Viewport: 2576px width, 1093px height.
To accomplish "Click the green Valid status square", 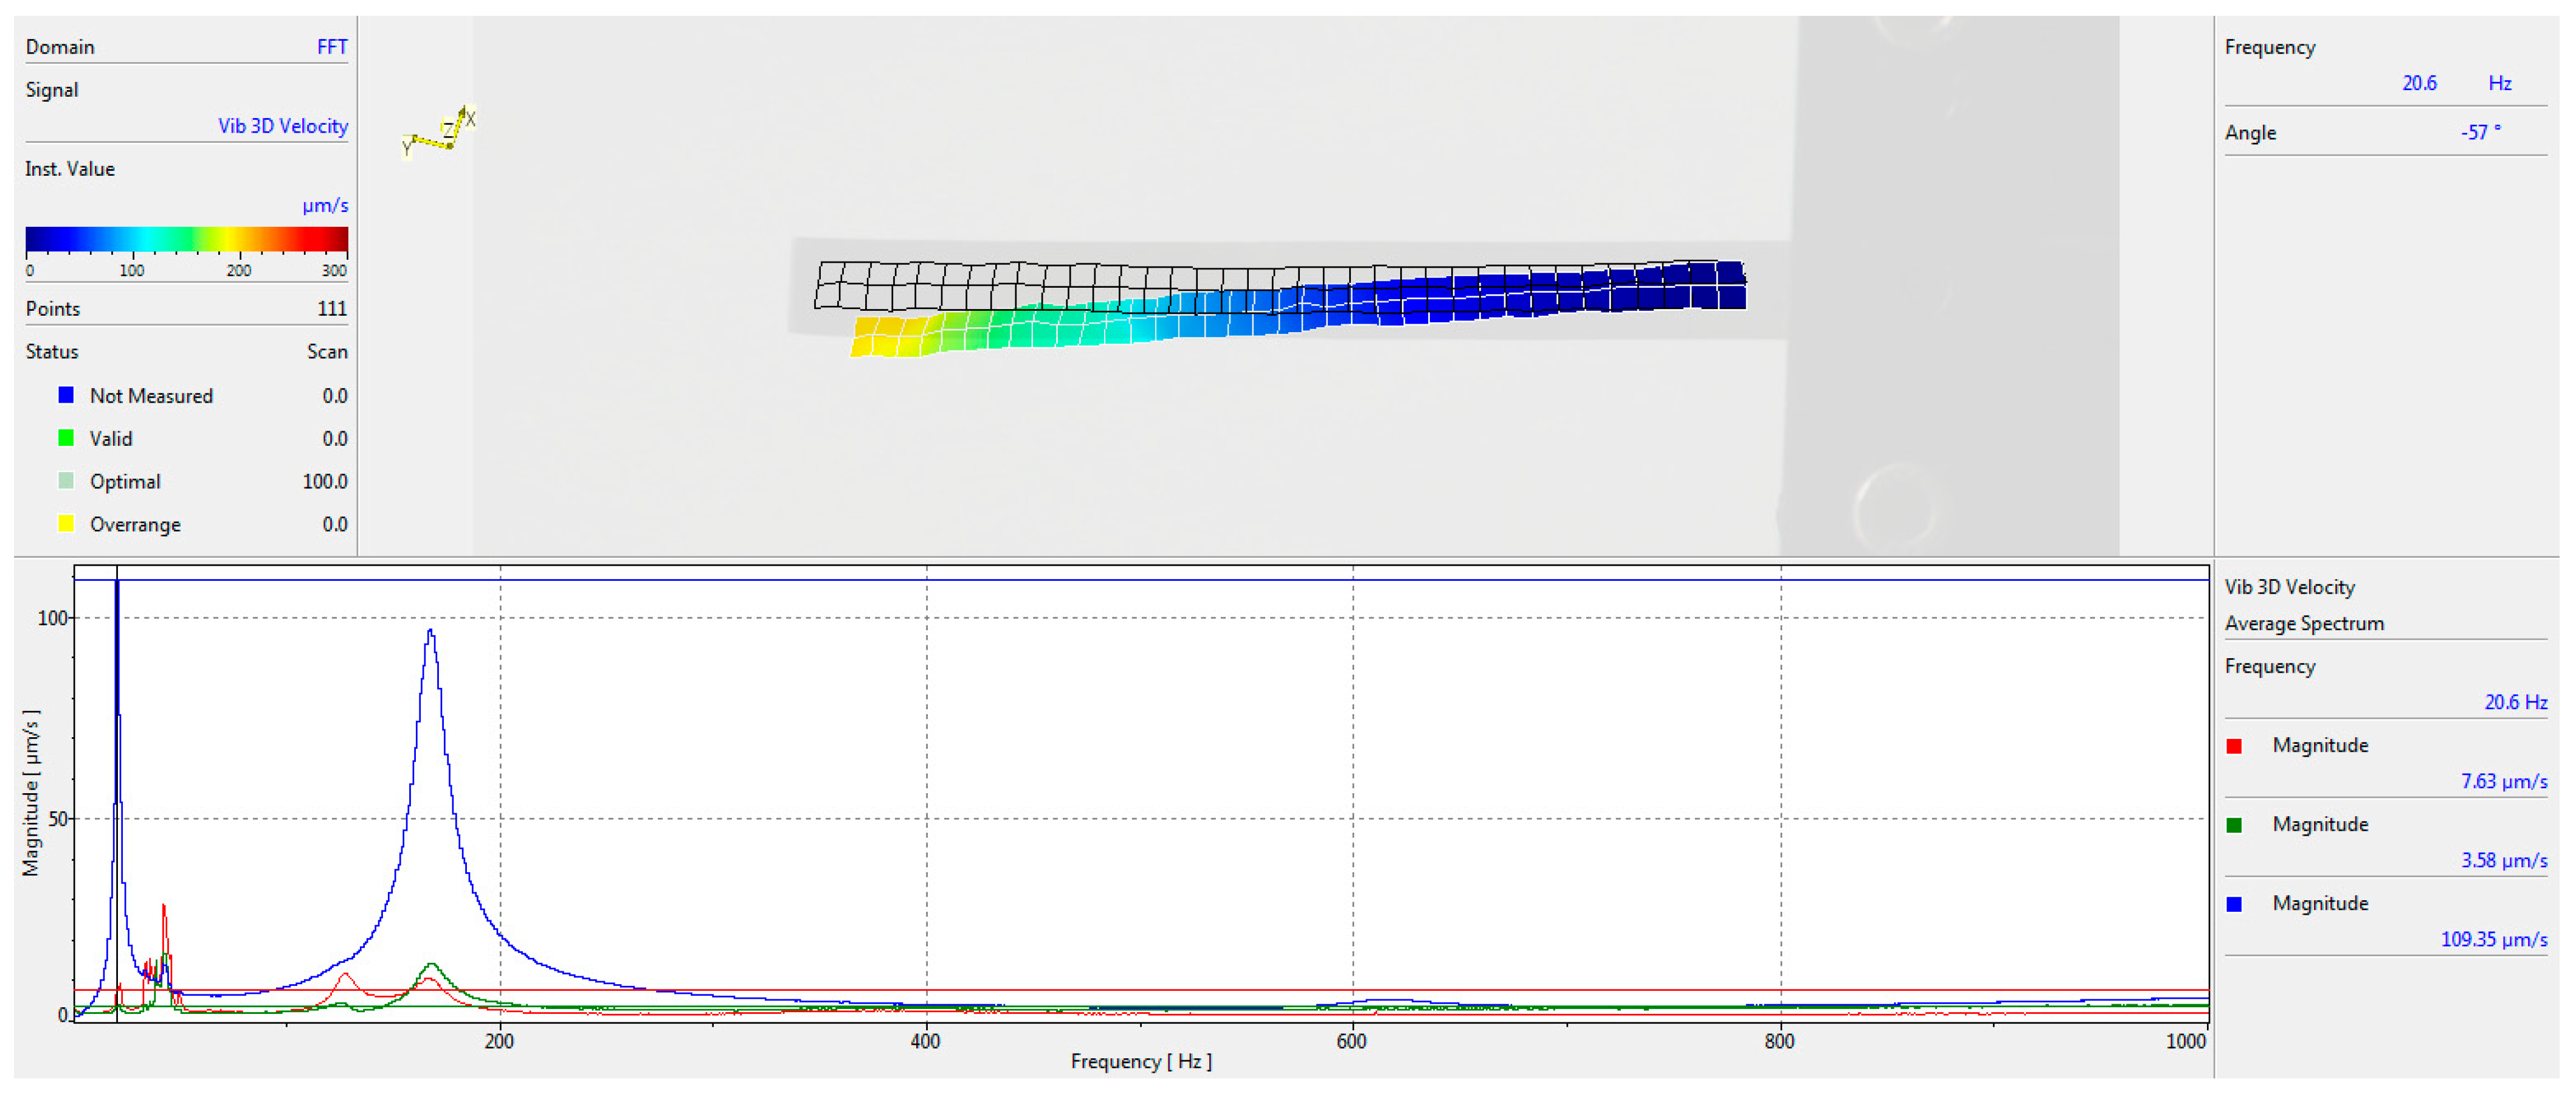I will (x=66, y=438).
